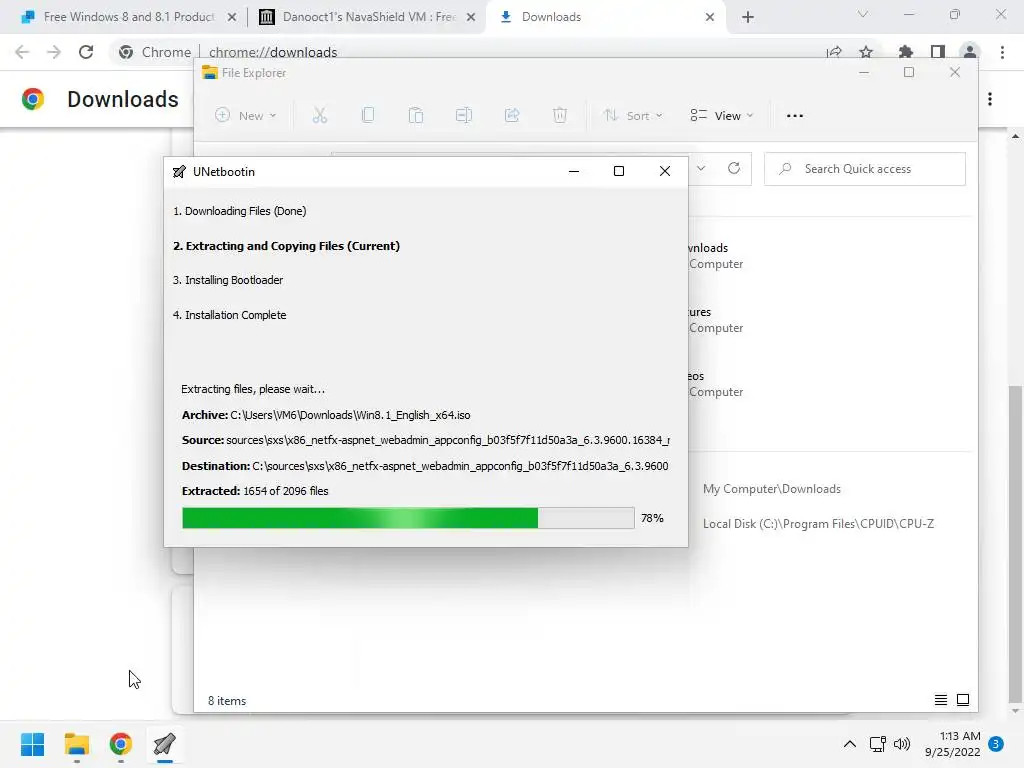Click the Cut icon in File Explorer

tap(319, 116)
